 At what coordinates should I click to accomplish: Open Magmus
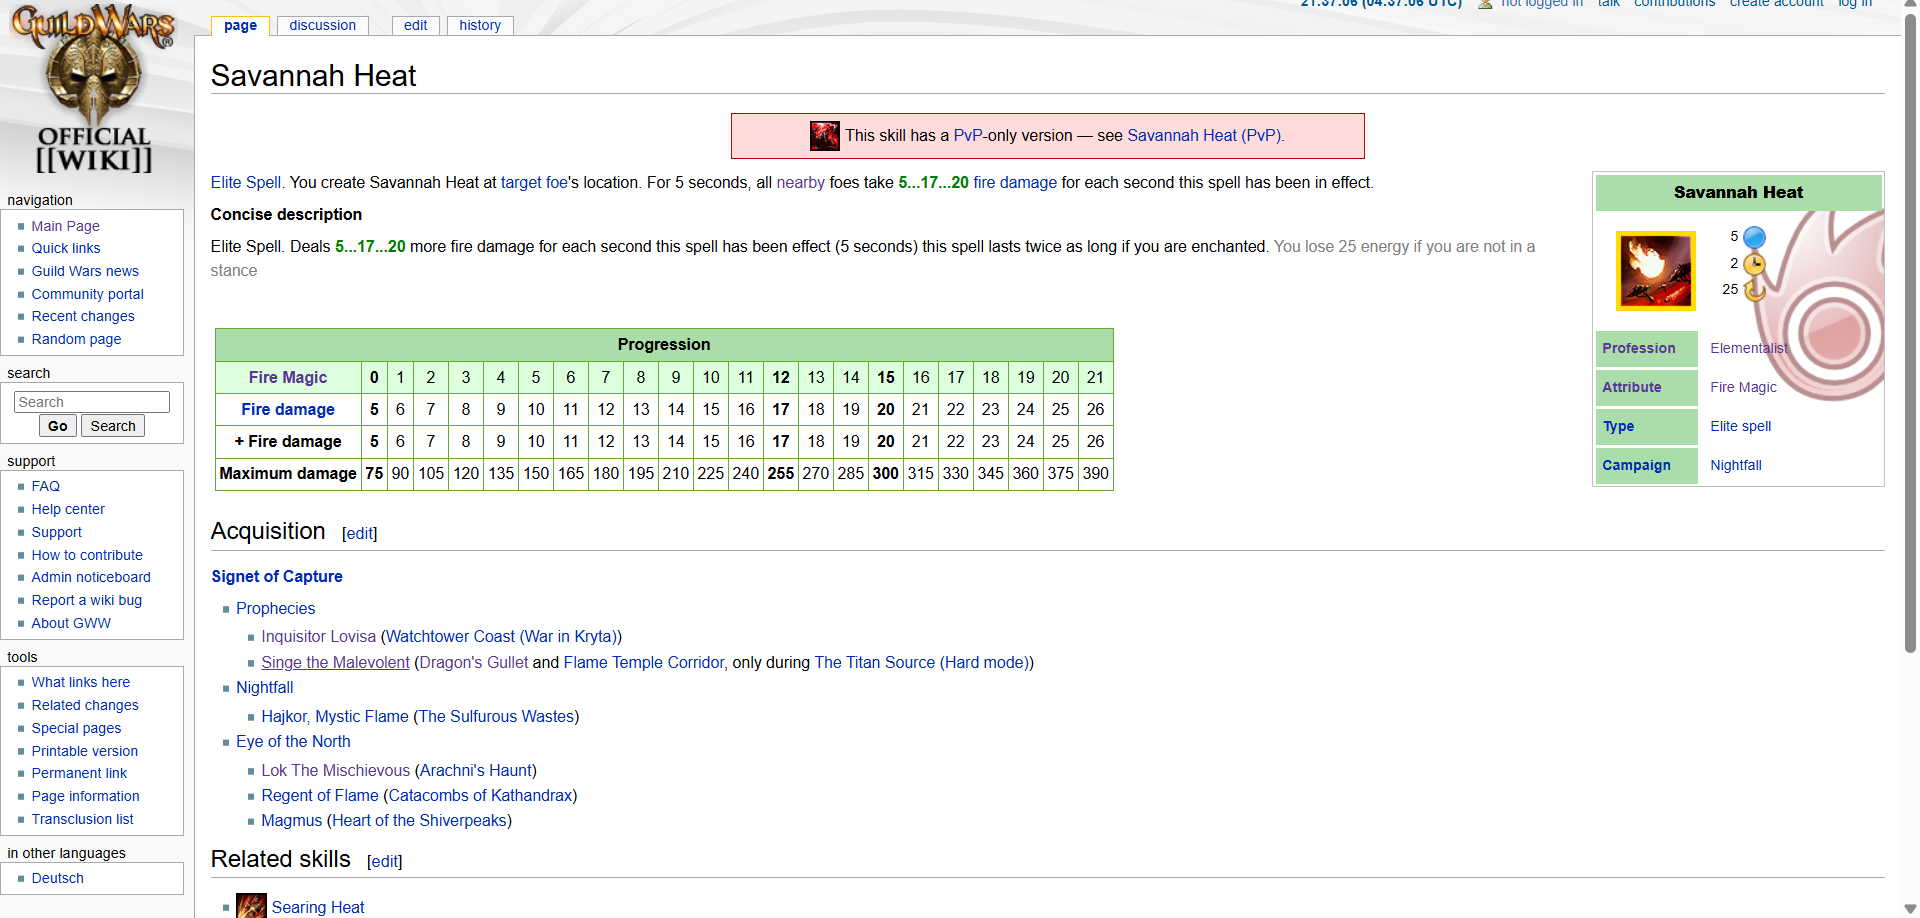(292, 821)
